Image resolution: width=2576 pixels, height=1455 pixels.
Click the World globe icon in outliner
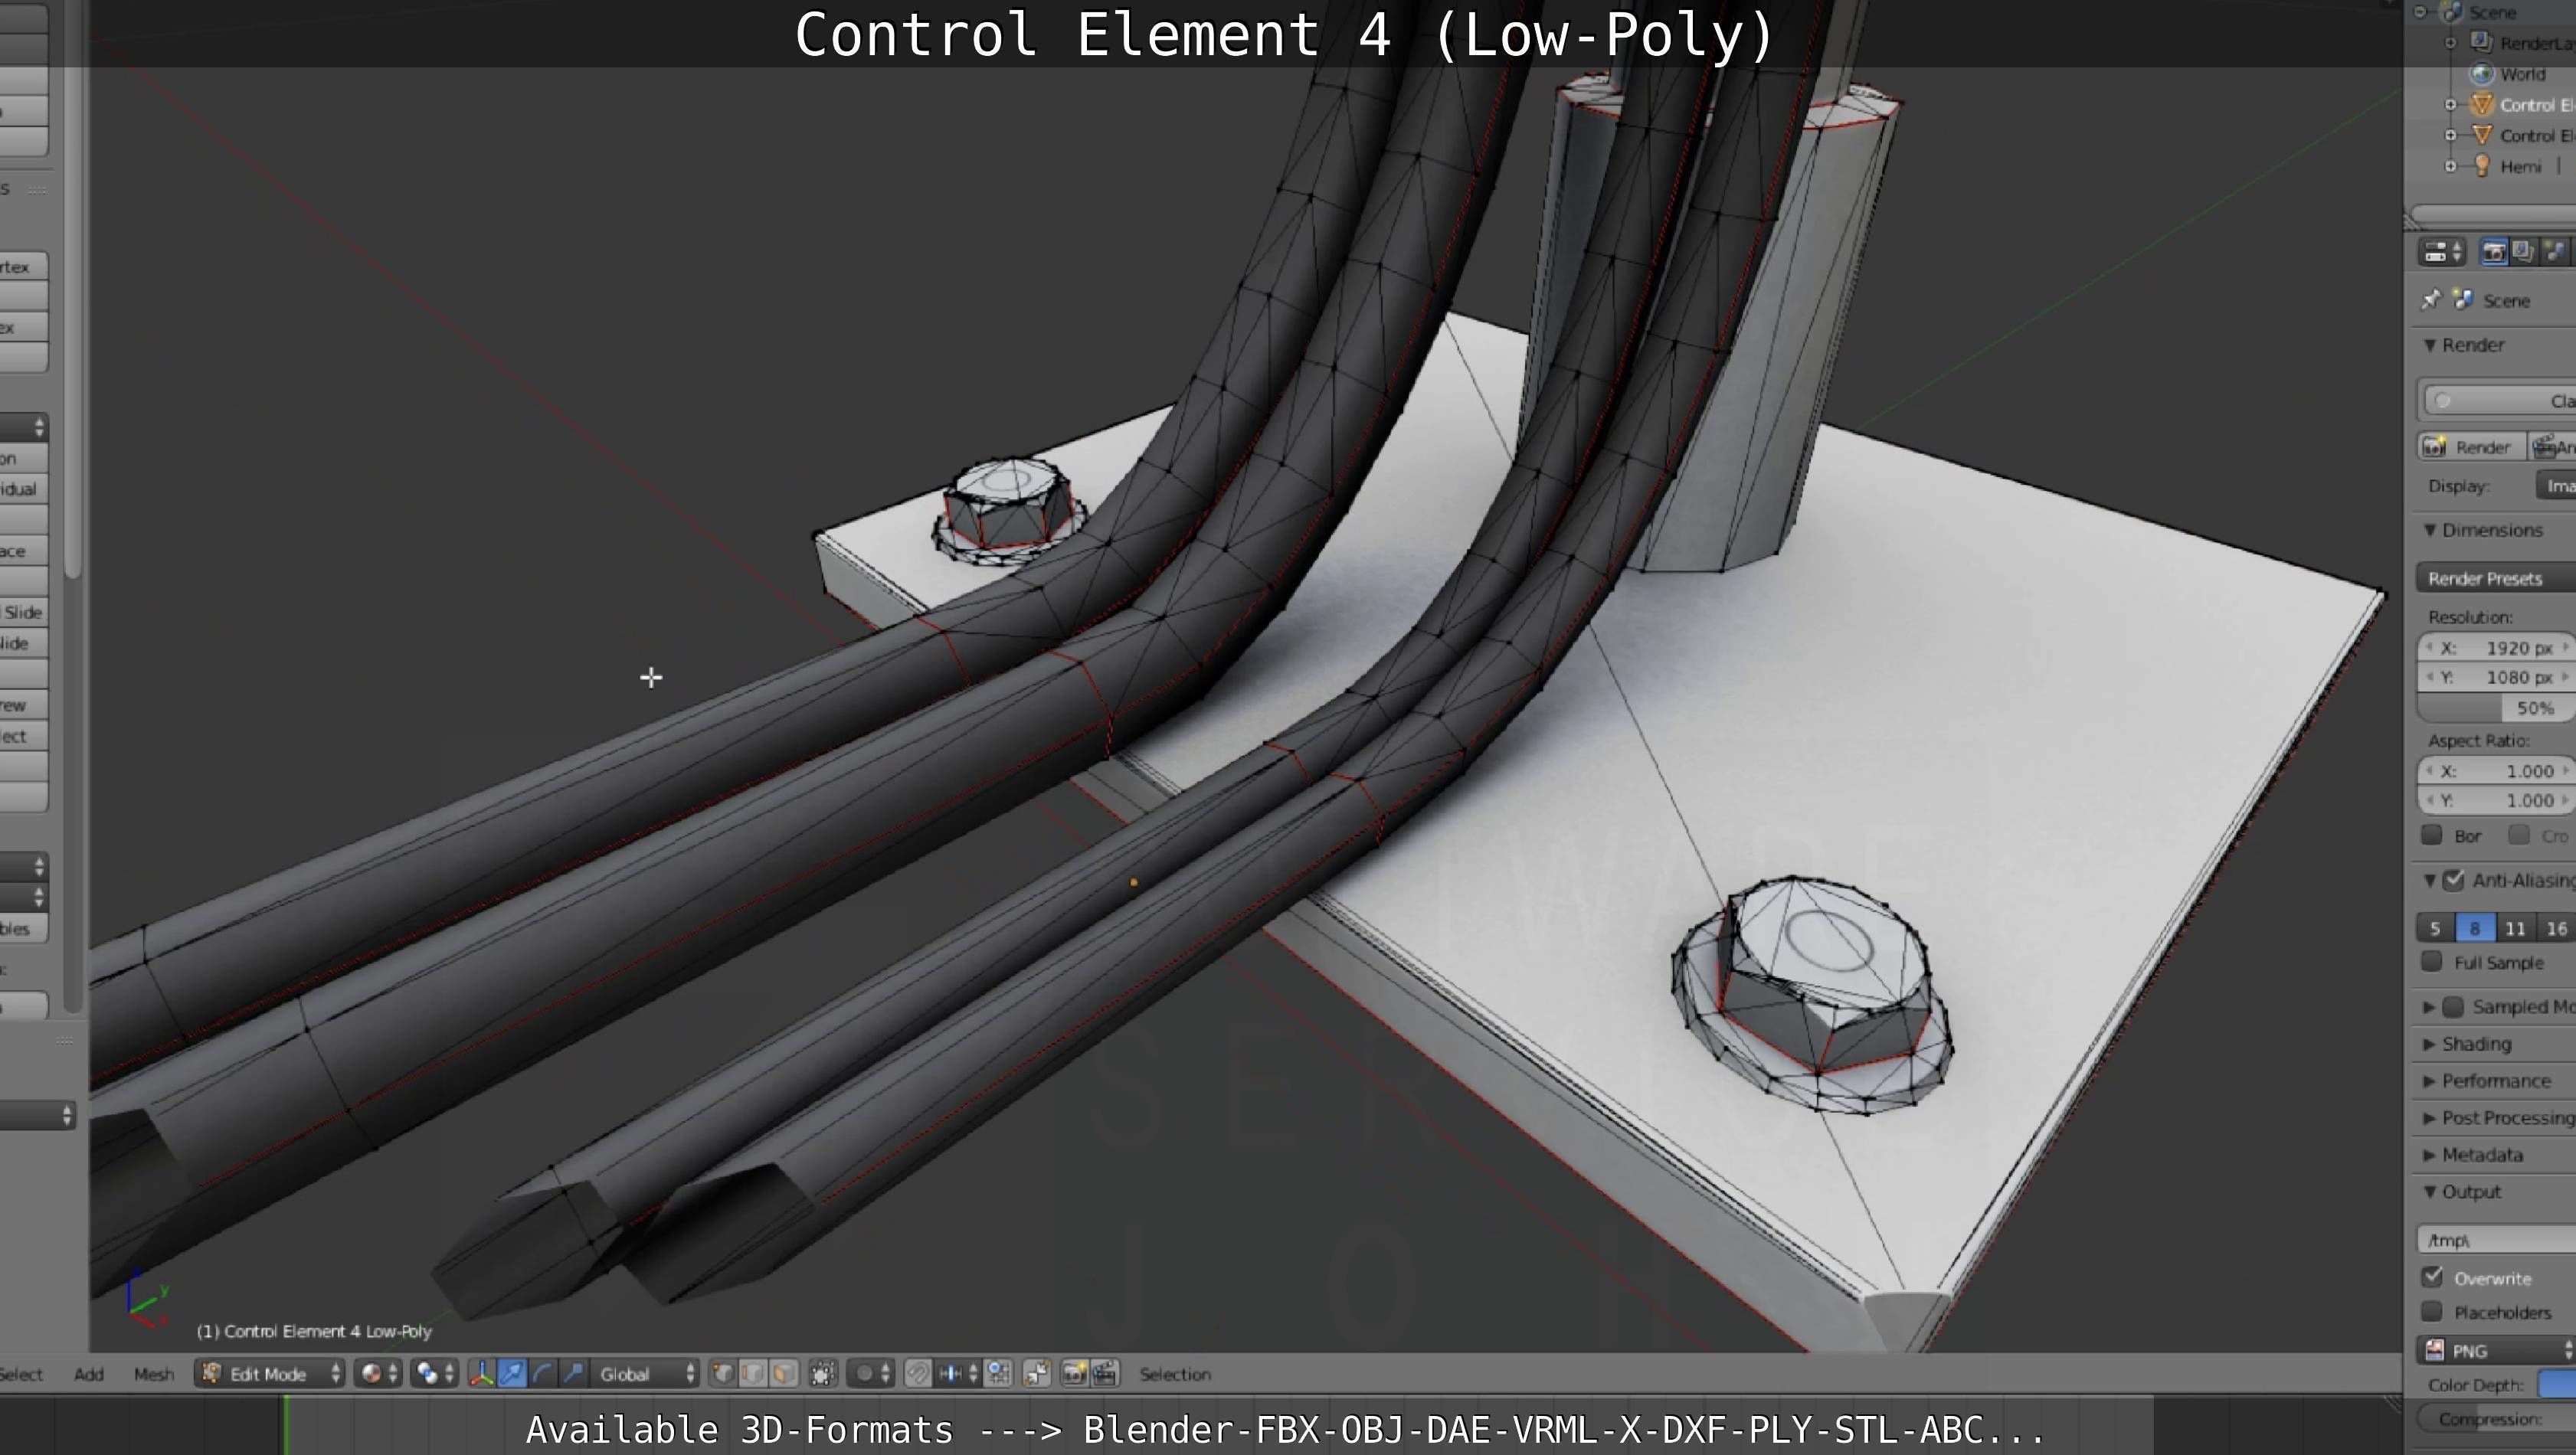click(2482, 74)
